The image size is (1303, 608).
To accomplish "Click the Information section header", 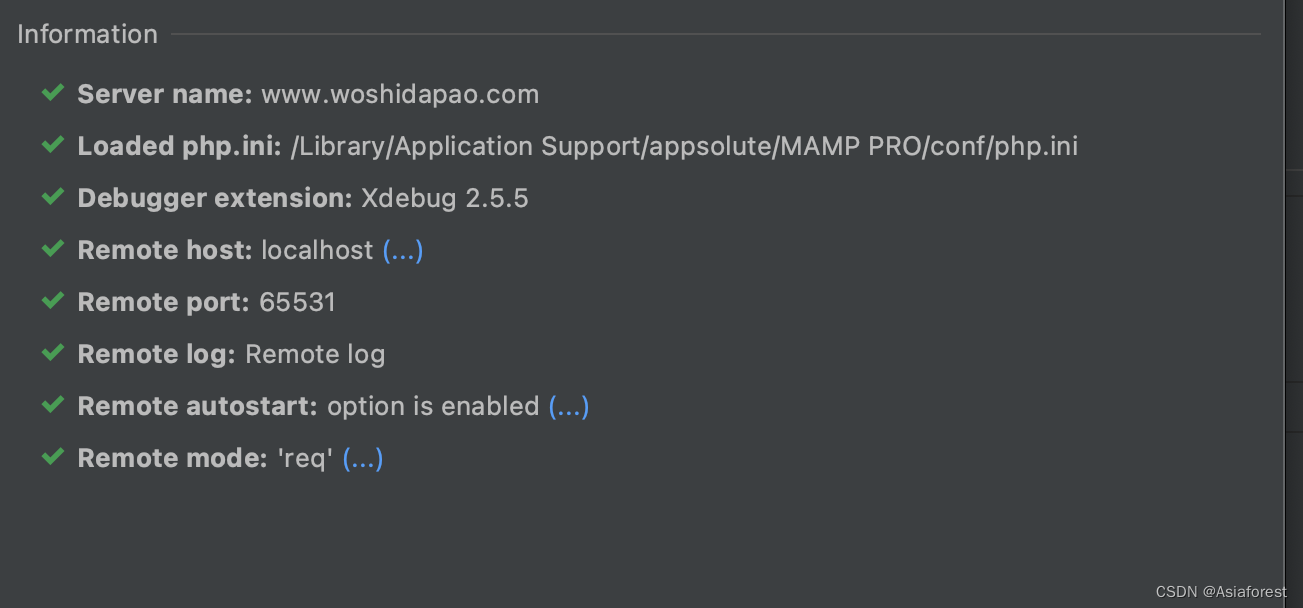I will coord(87,33).
